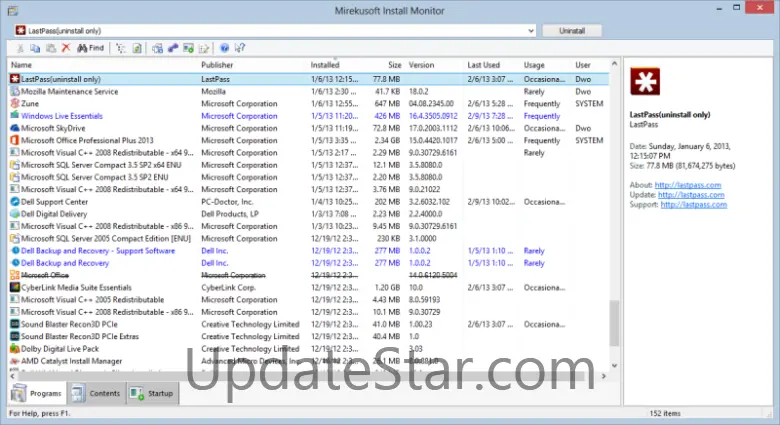The height and width of the screenshot is (425, 780).
Task: Click version 16.4.3505.0912 cell
Action: click(x=433, y=116)
